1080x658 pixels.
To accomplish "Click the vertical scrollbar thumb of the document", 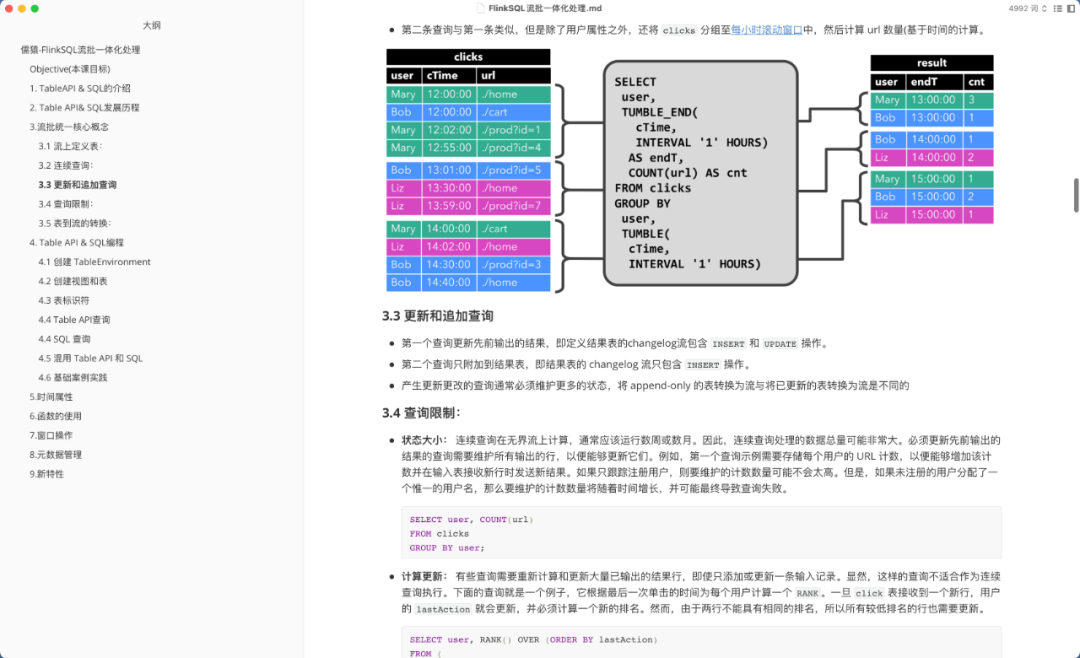I will (1076, 196).
